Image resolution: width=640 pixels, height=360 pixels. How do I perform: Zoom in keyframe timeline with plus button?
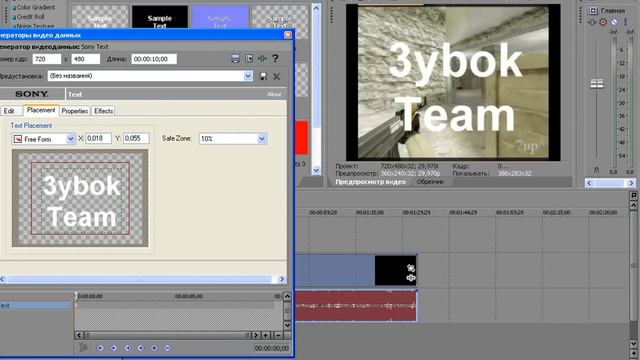click(x=266, y=335)
